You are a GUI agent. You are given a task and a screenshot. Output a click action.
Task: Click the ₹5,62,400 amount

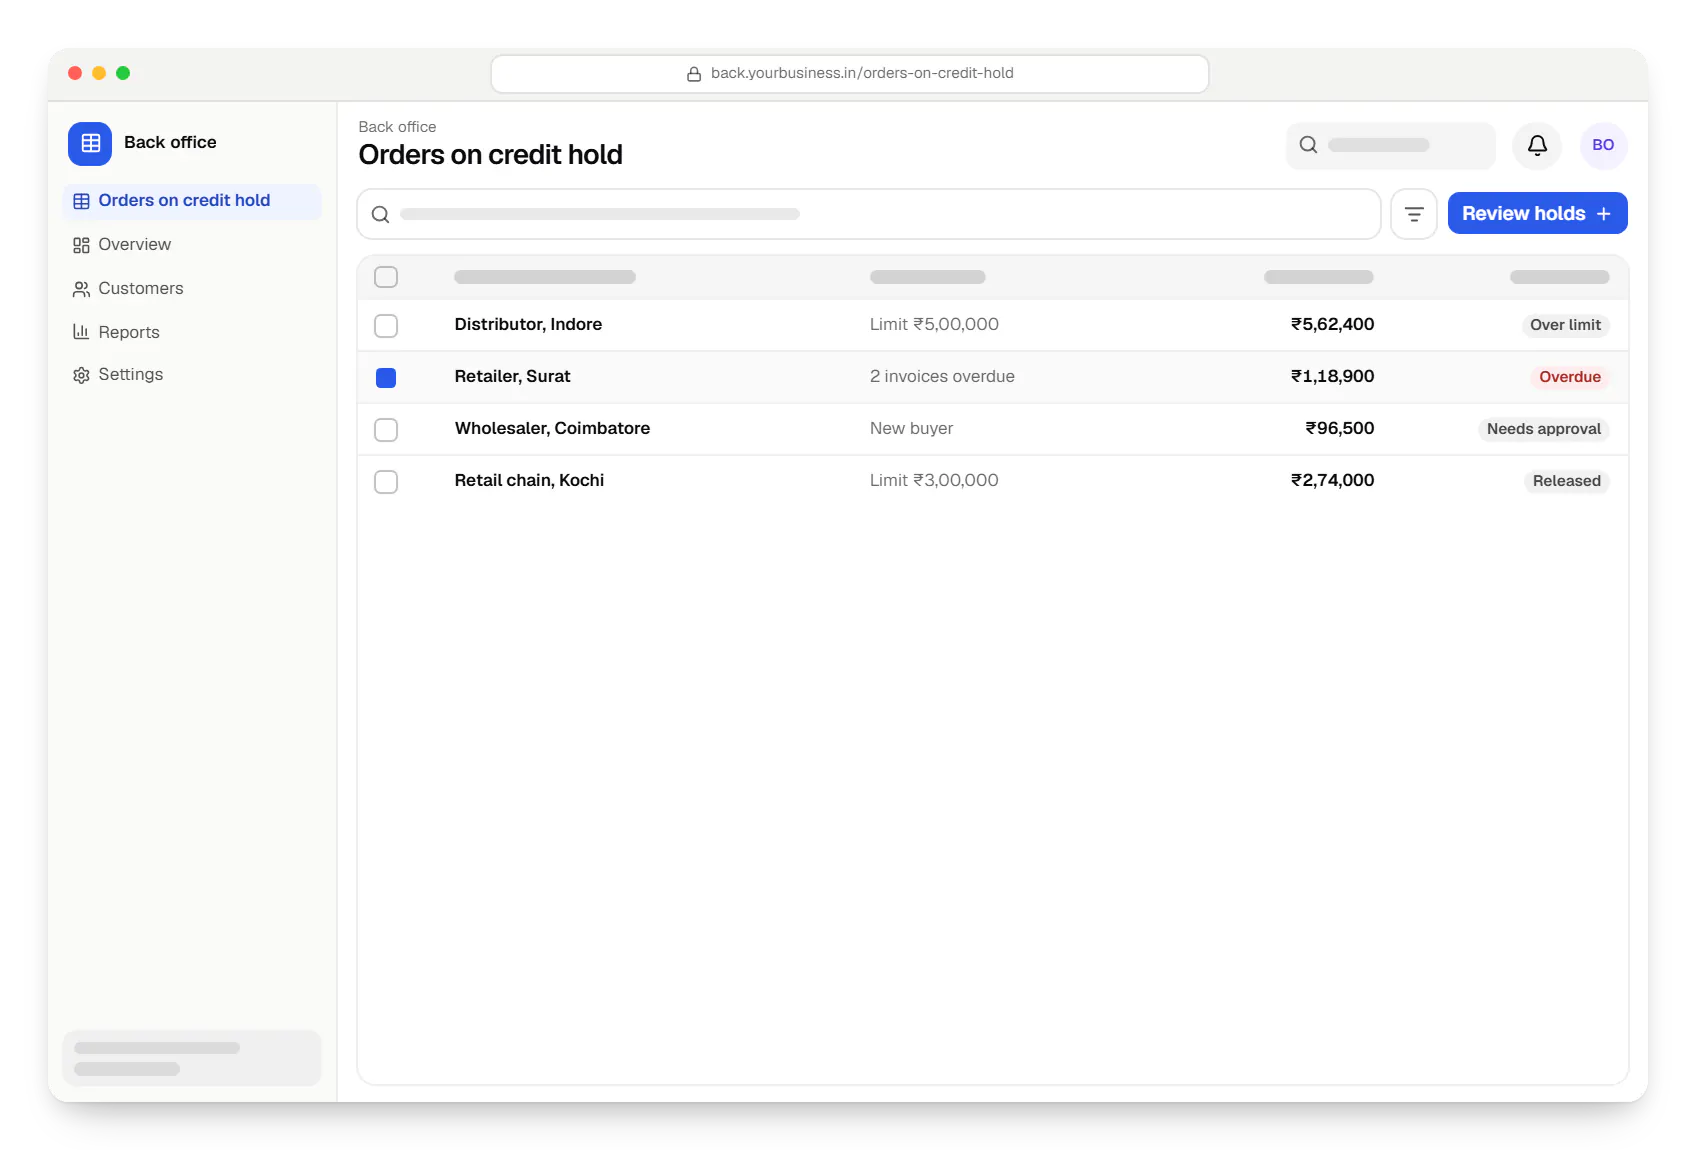[x=1332, y=324]
